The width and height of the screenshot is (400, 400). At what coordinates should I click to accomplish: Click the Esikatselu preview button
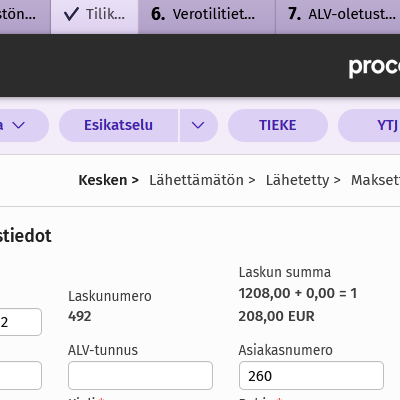(x=118, y=125)
